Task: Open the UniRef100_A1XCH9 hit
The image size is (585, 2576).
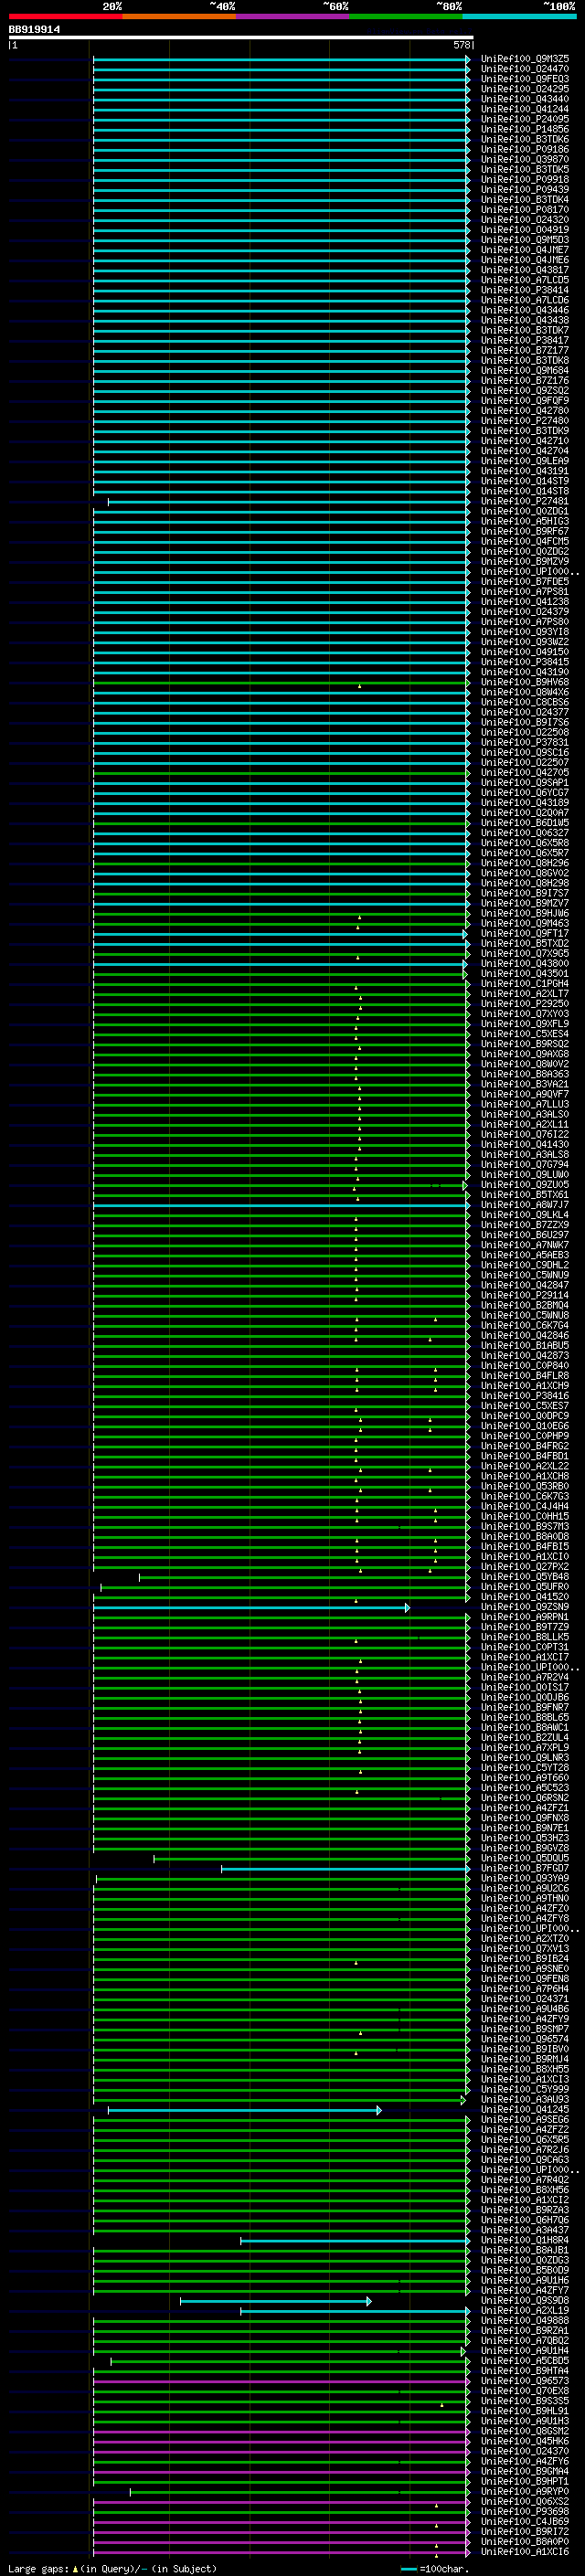Action: tap(525, 1386)
